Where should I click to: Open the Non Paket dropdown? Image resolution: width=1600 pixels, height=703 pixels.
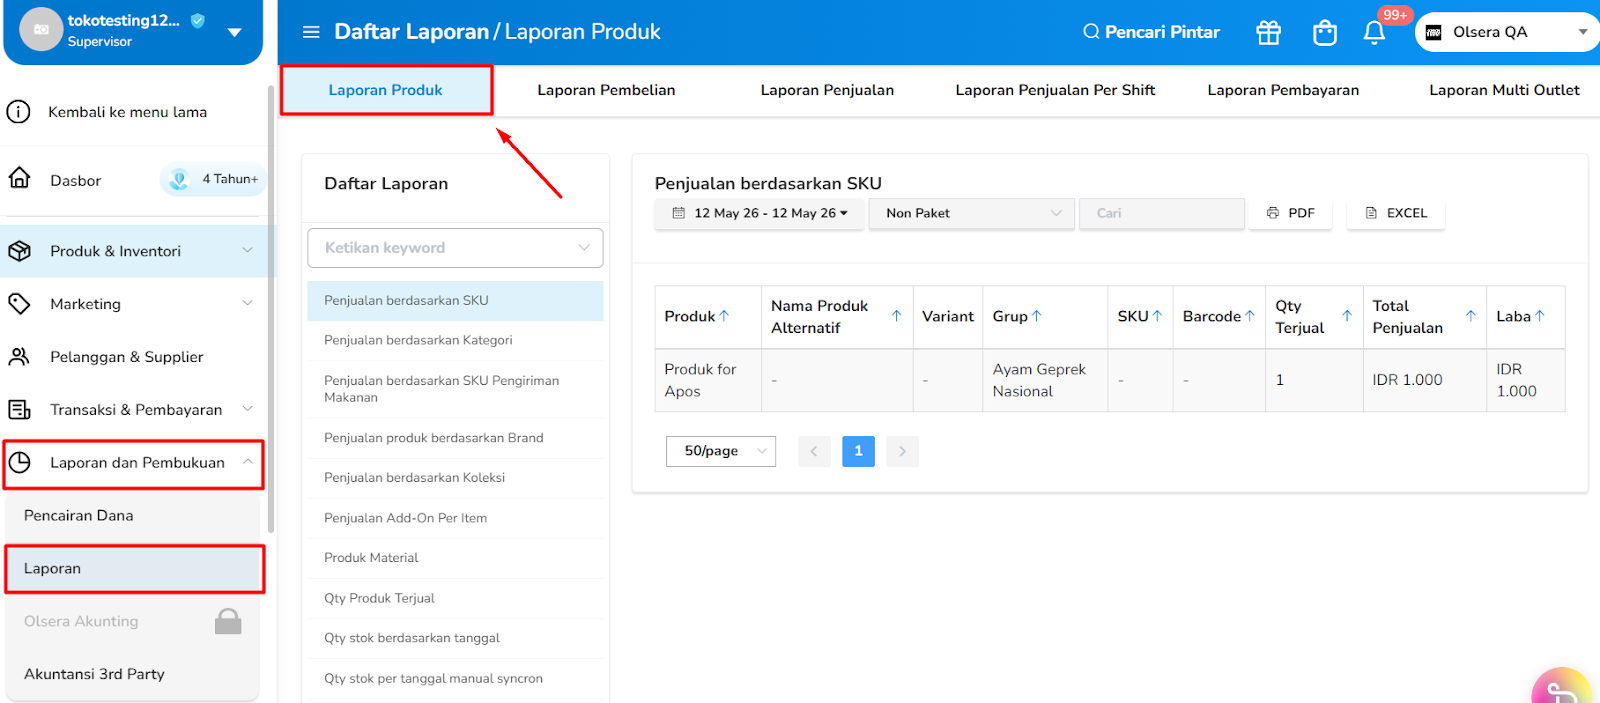972,213
